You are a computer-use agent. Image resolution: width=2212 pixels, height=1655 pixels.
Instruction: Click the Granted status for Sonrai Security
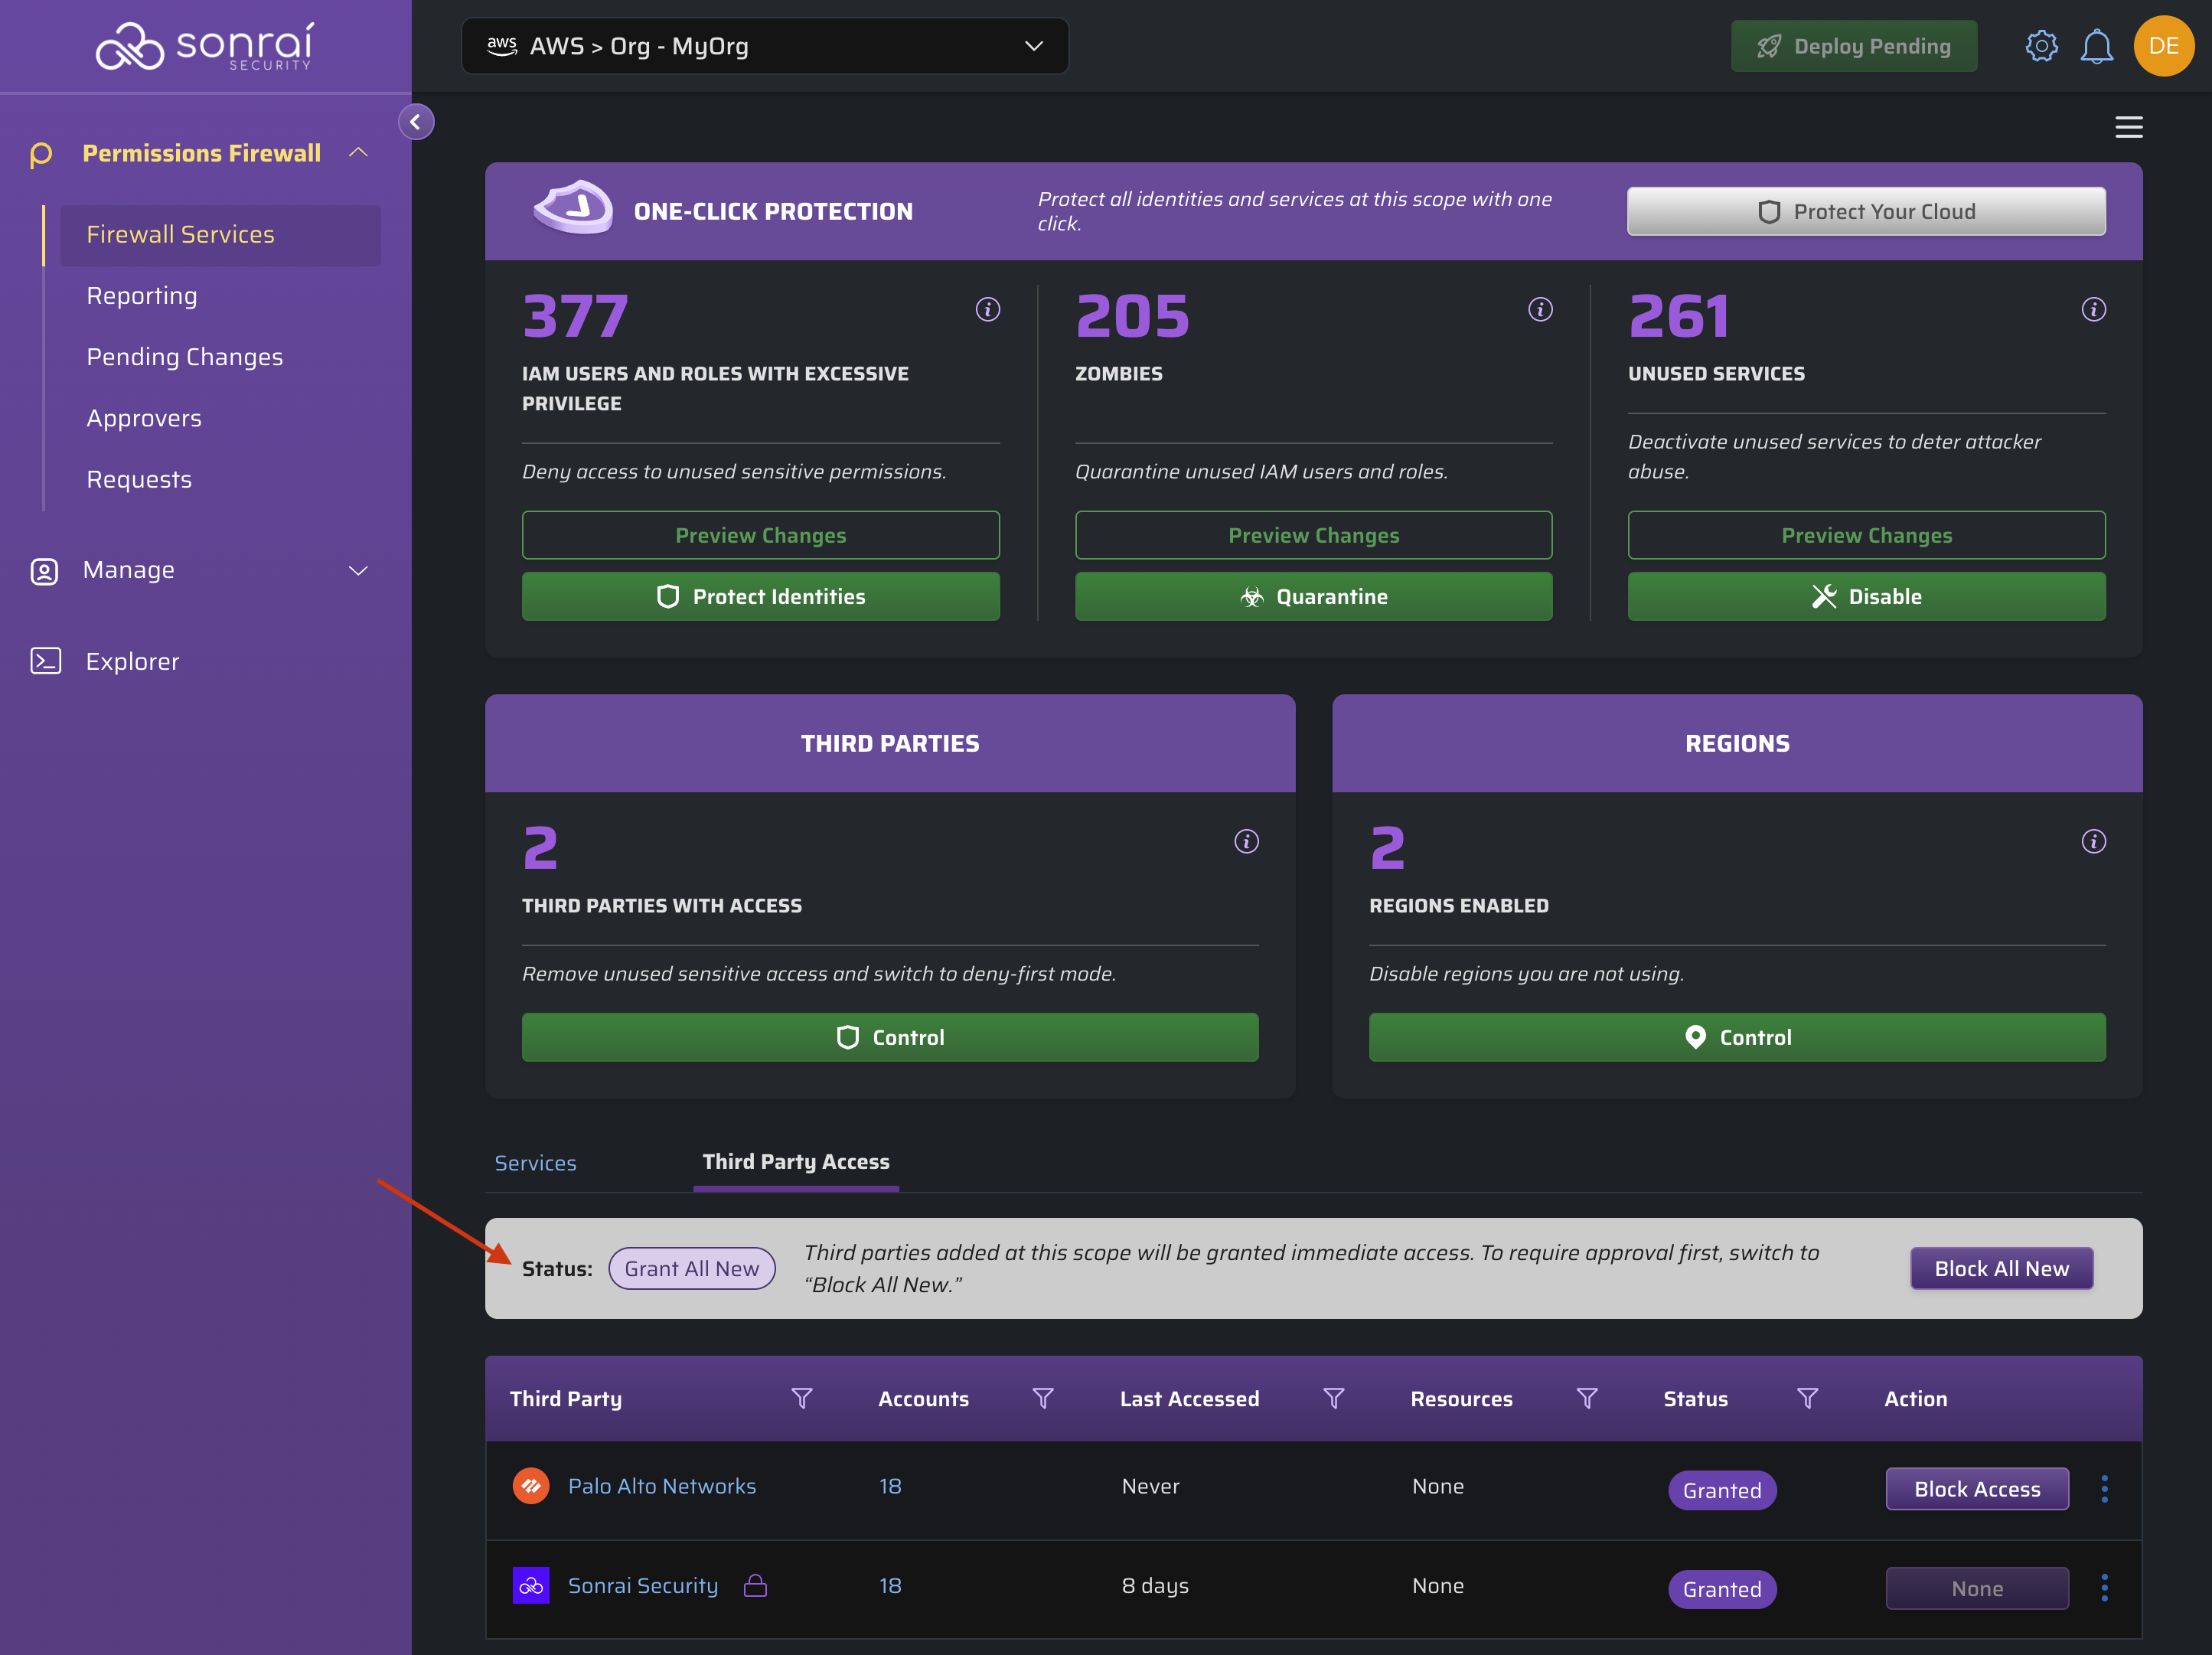point(1722,1589)
